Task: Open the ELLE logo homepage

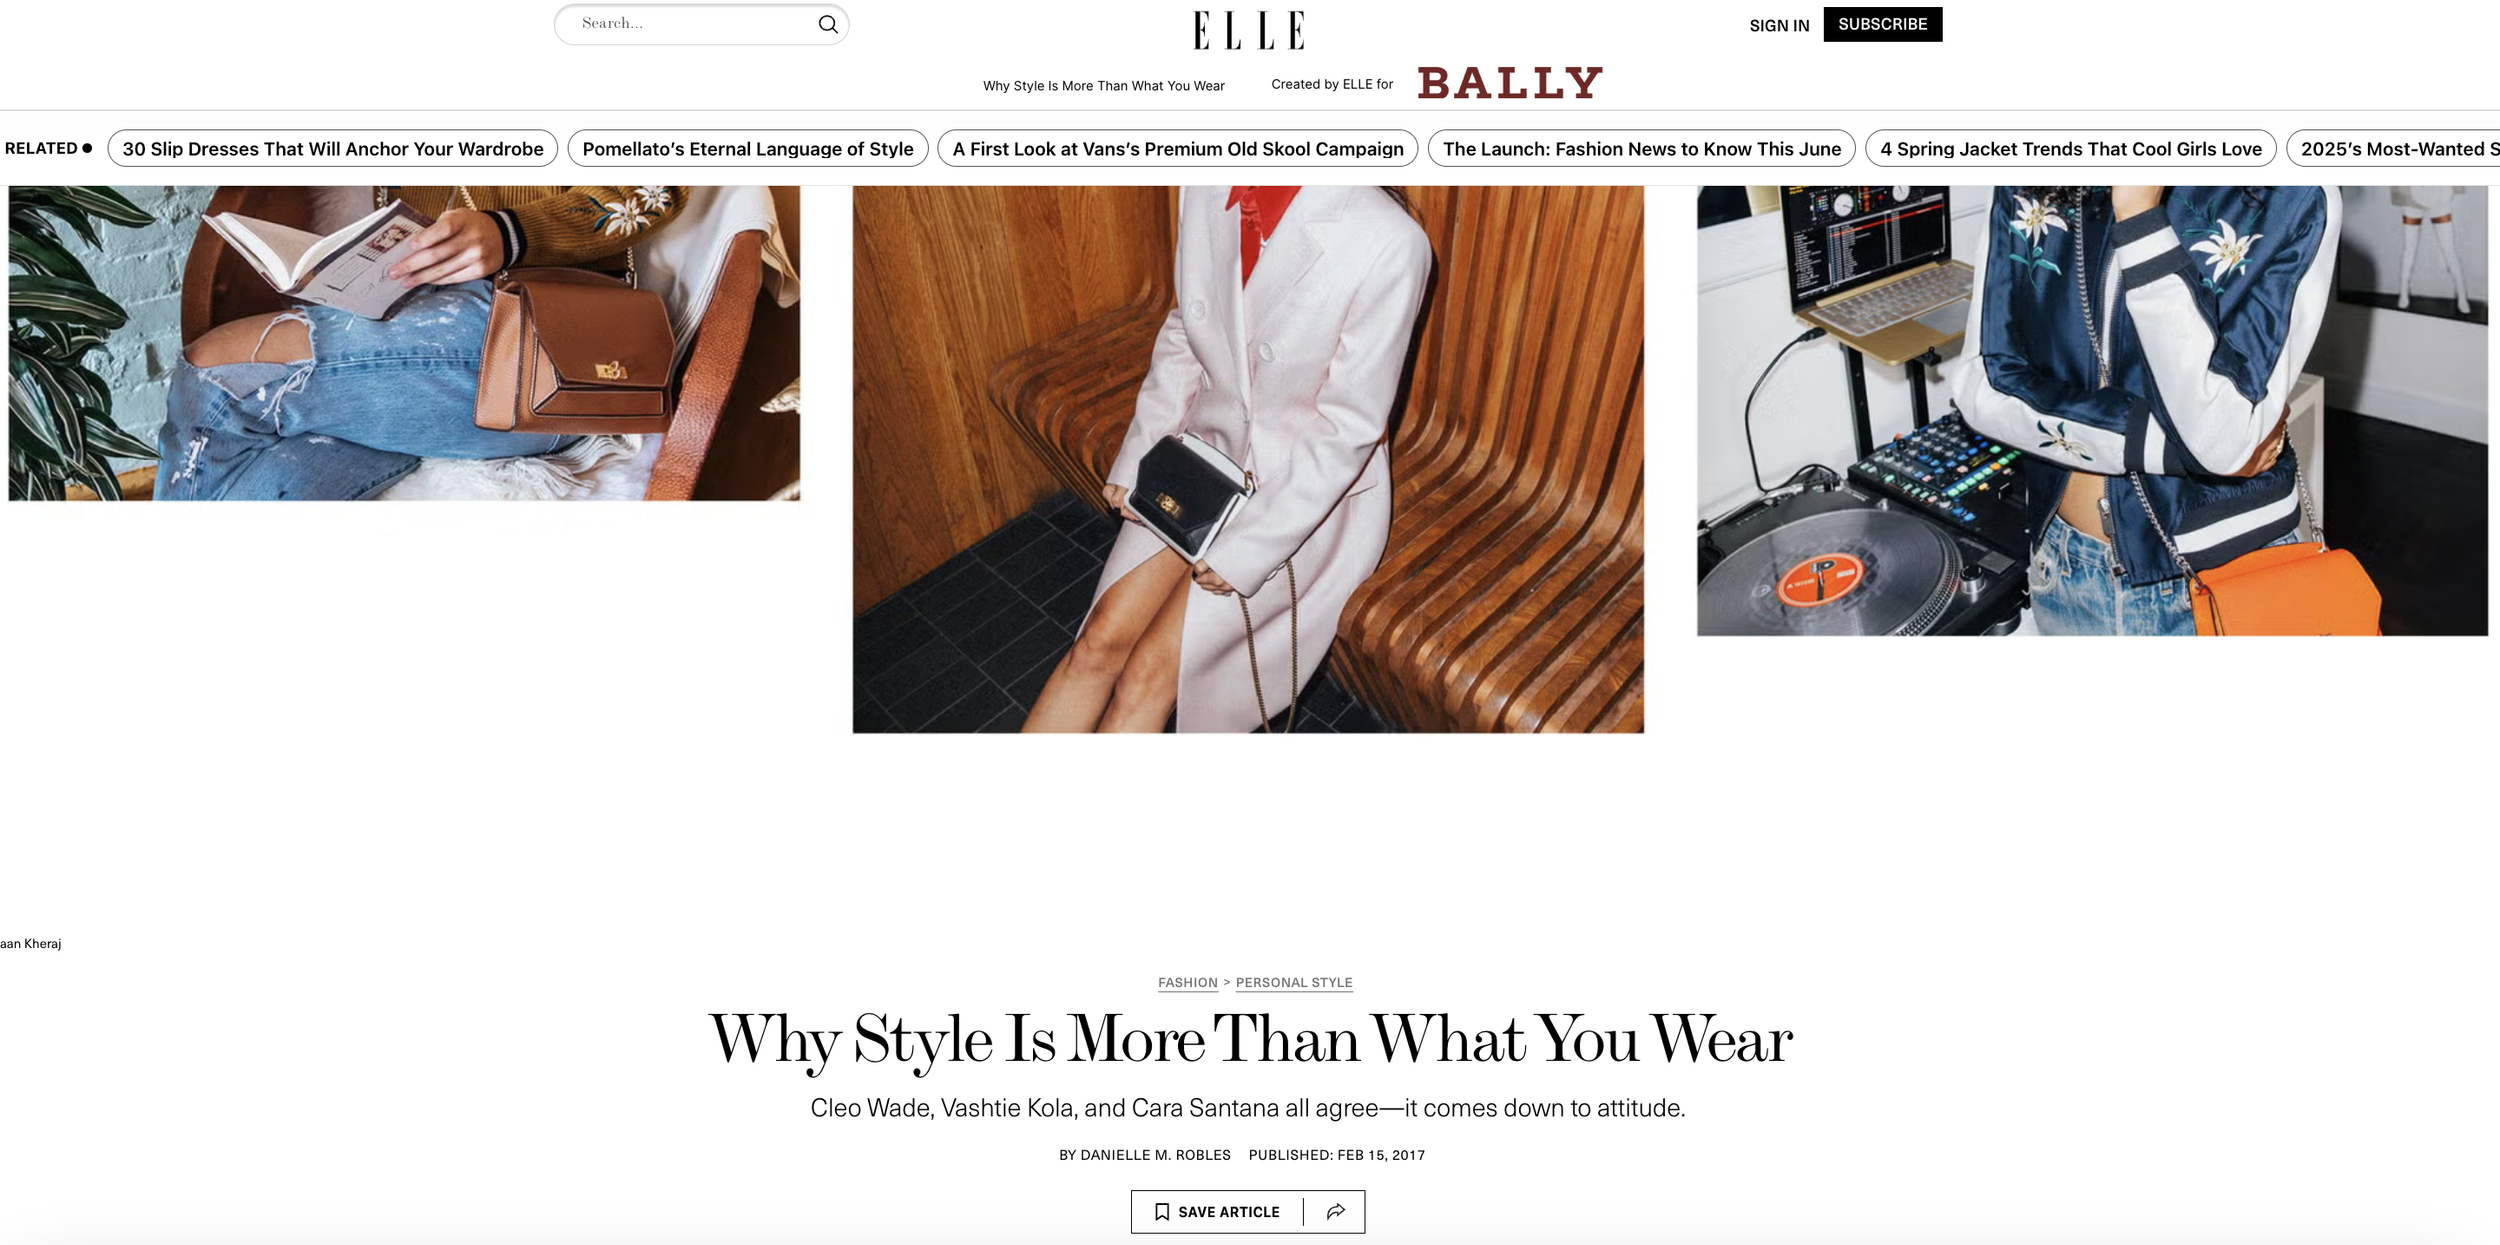Action: tap(1249, 30)
